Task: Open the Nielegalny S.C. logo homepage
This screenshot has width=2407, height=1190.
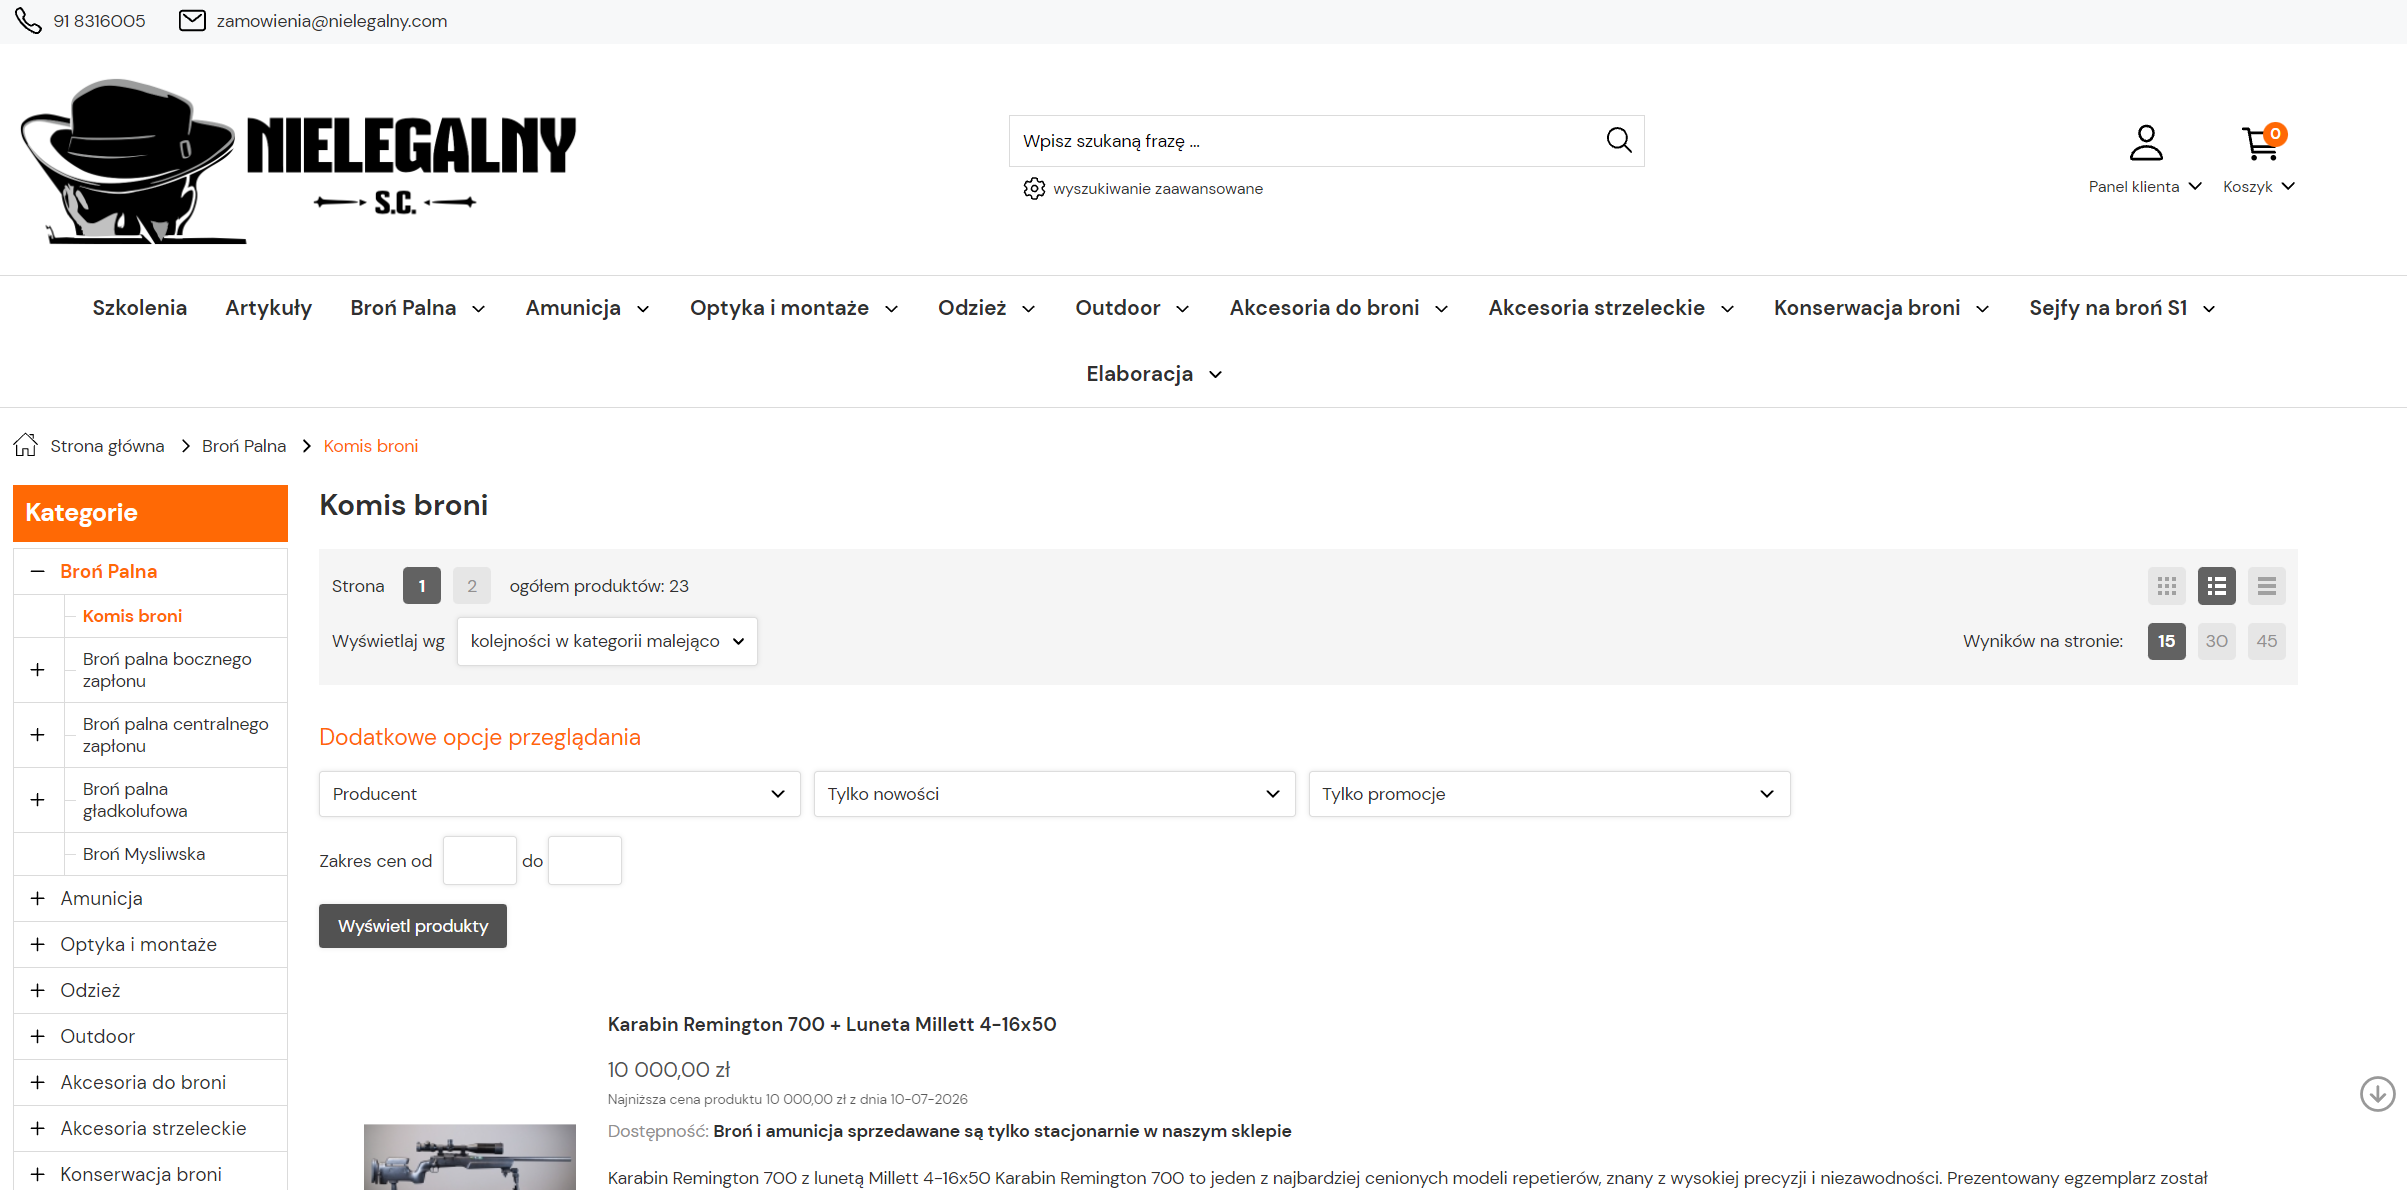Action: click(298, 161)
